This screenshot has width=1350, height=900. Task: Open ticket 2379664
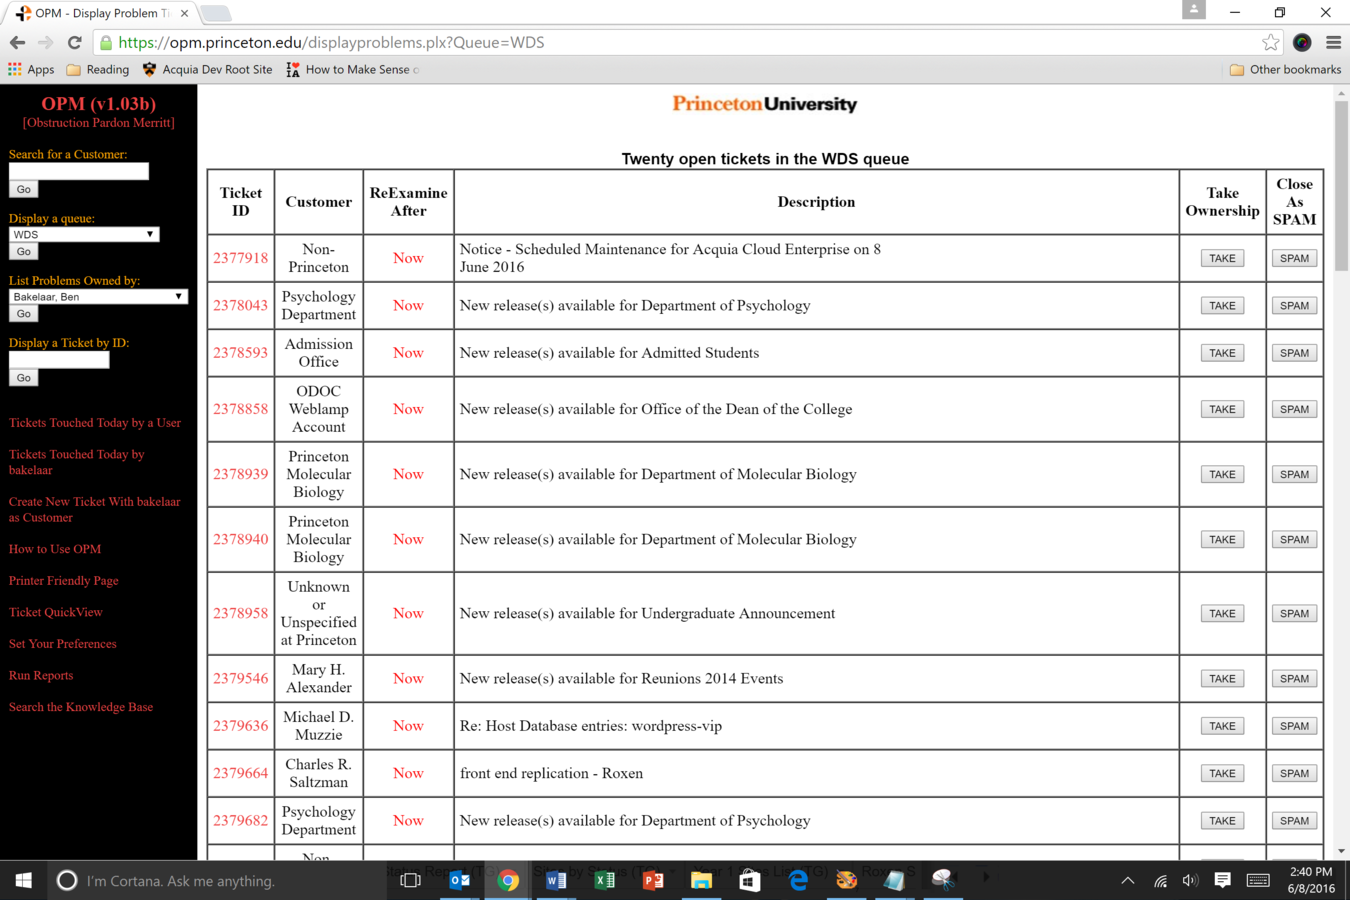click(x=241, y=773)
